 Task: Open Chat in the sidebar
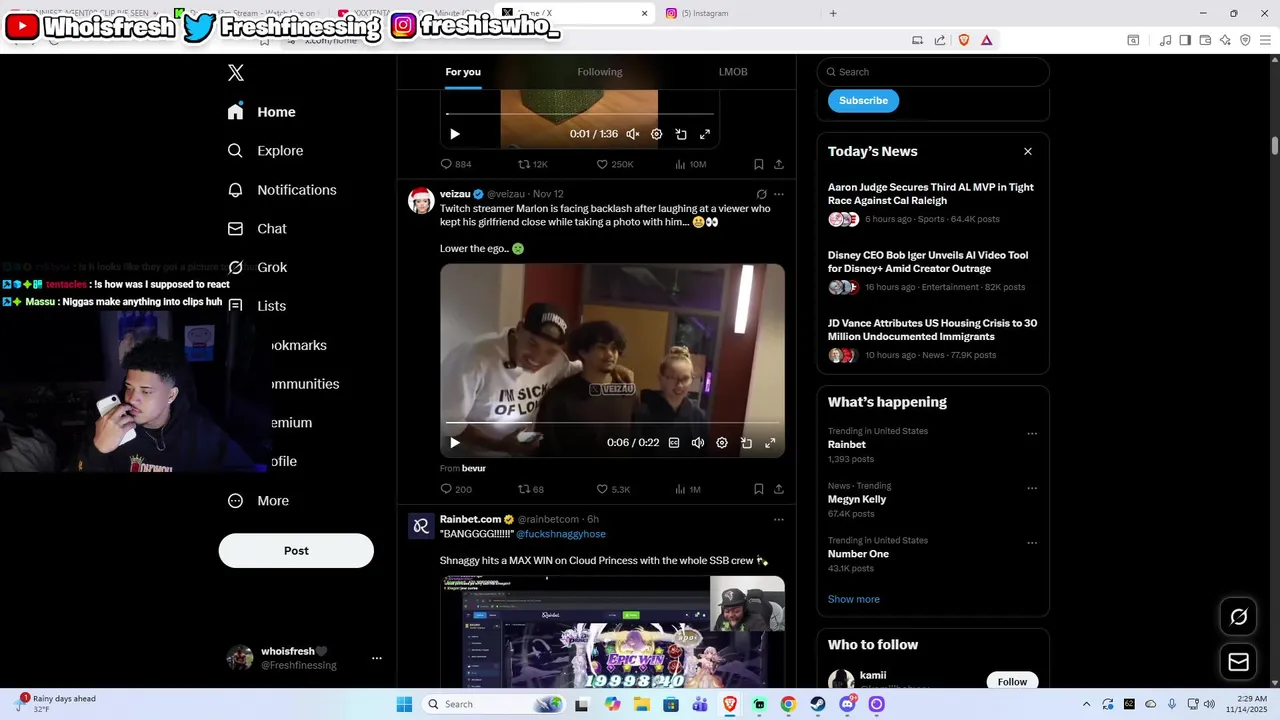pyautogui.click(x=257, y=229)
